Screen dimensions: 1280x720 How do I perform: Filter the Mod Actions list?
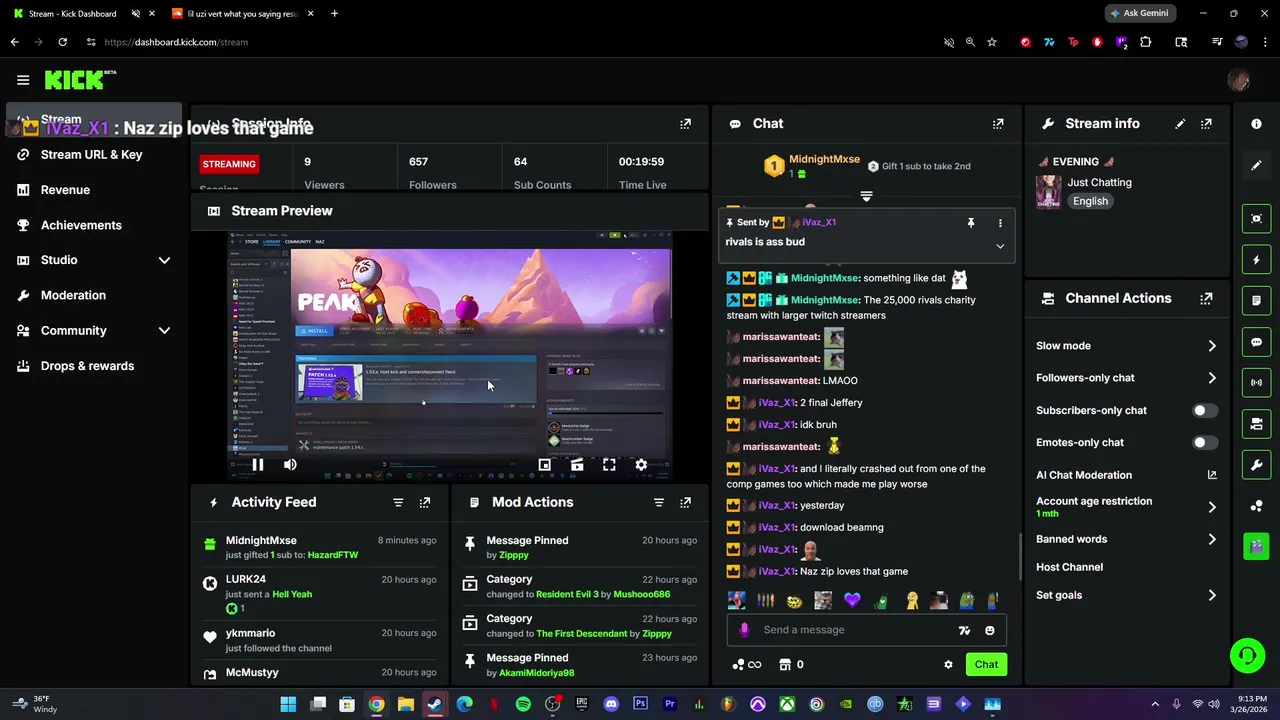[659, 503]
